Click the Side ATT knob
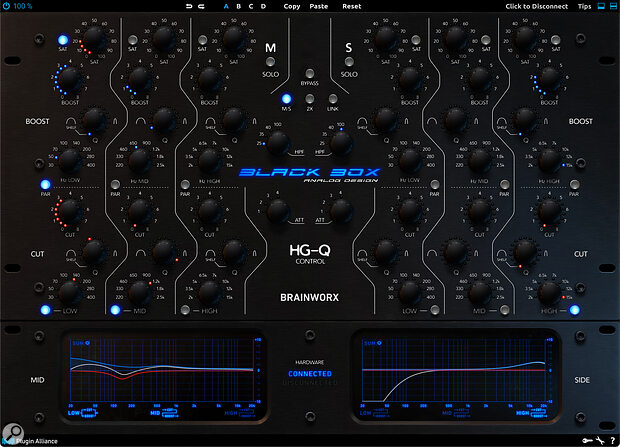 coord(341,210)
